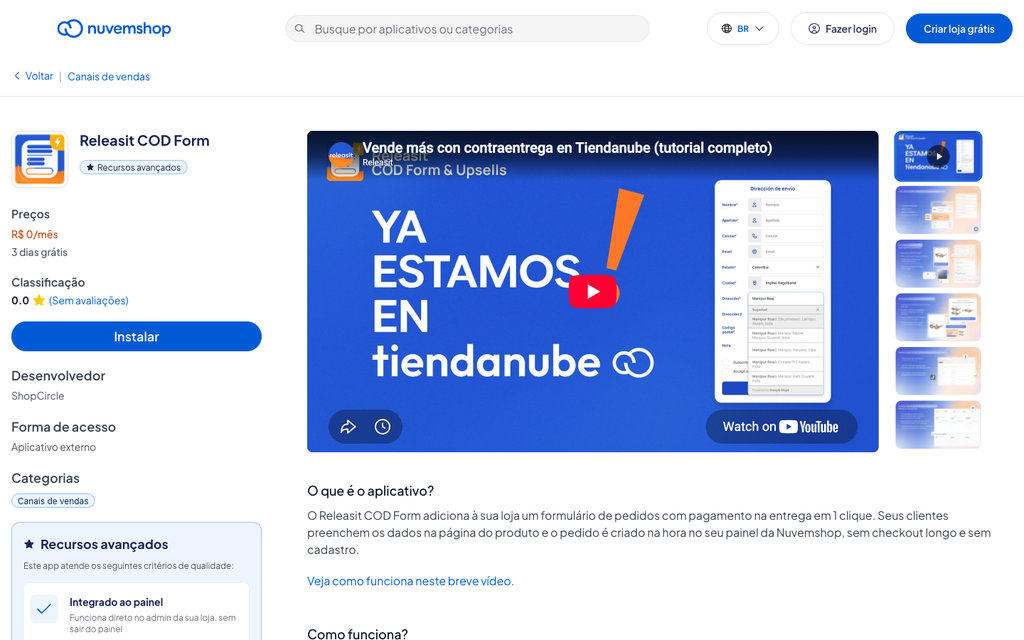Click the Releasit COD Form app icon

[39, 159]
